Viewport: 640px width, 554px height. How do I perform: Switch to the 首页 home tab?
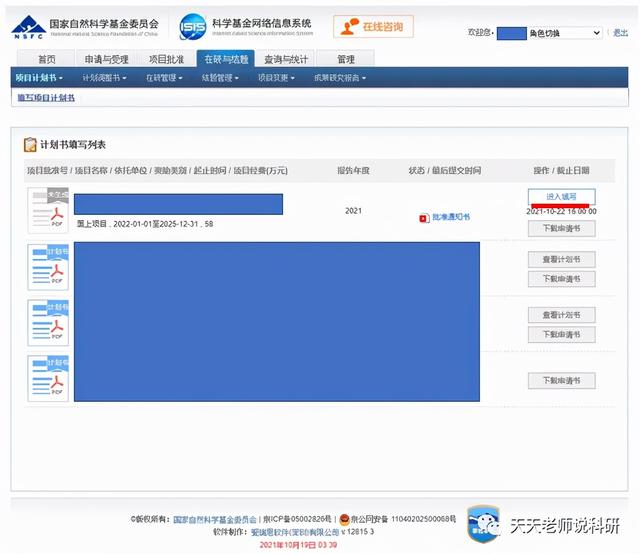[x=47, y=59]
